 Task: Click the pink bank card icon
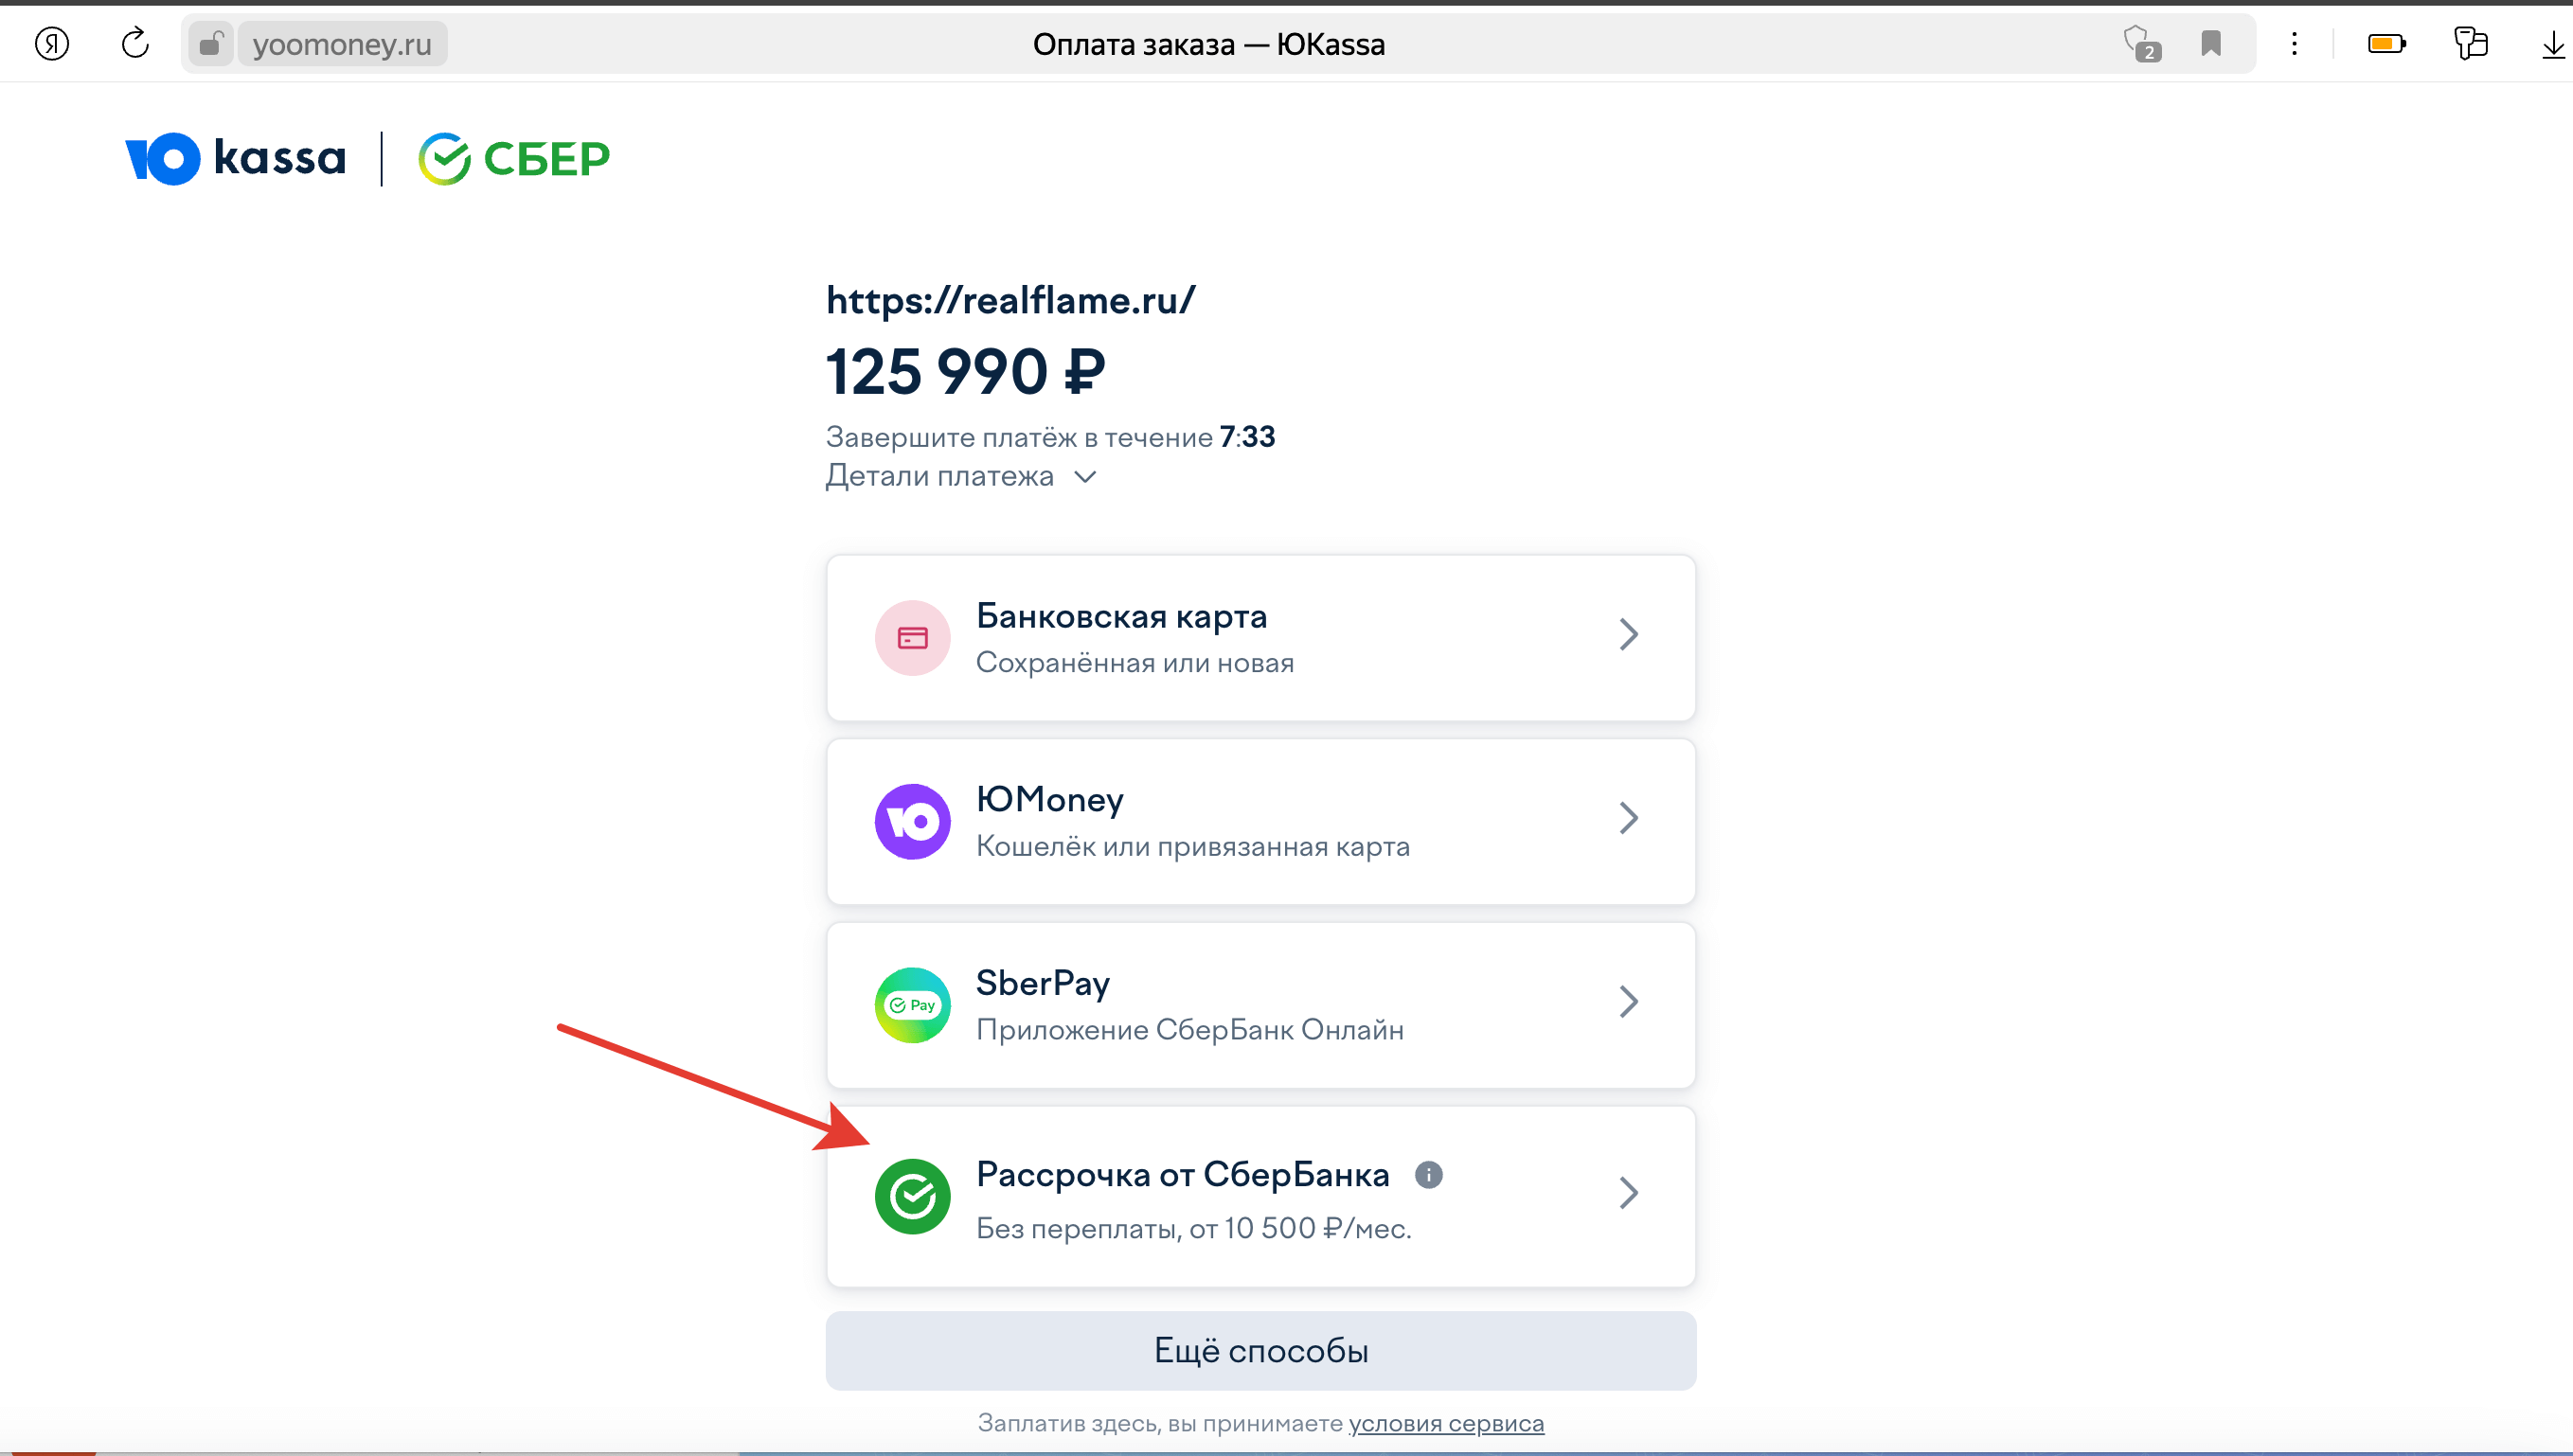[912, 638]
